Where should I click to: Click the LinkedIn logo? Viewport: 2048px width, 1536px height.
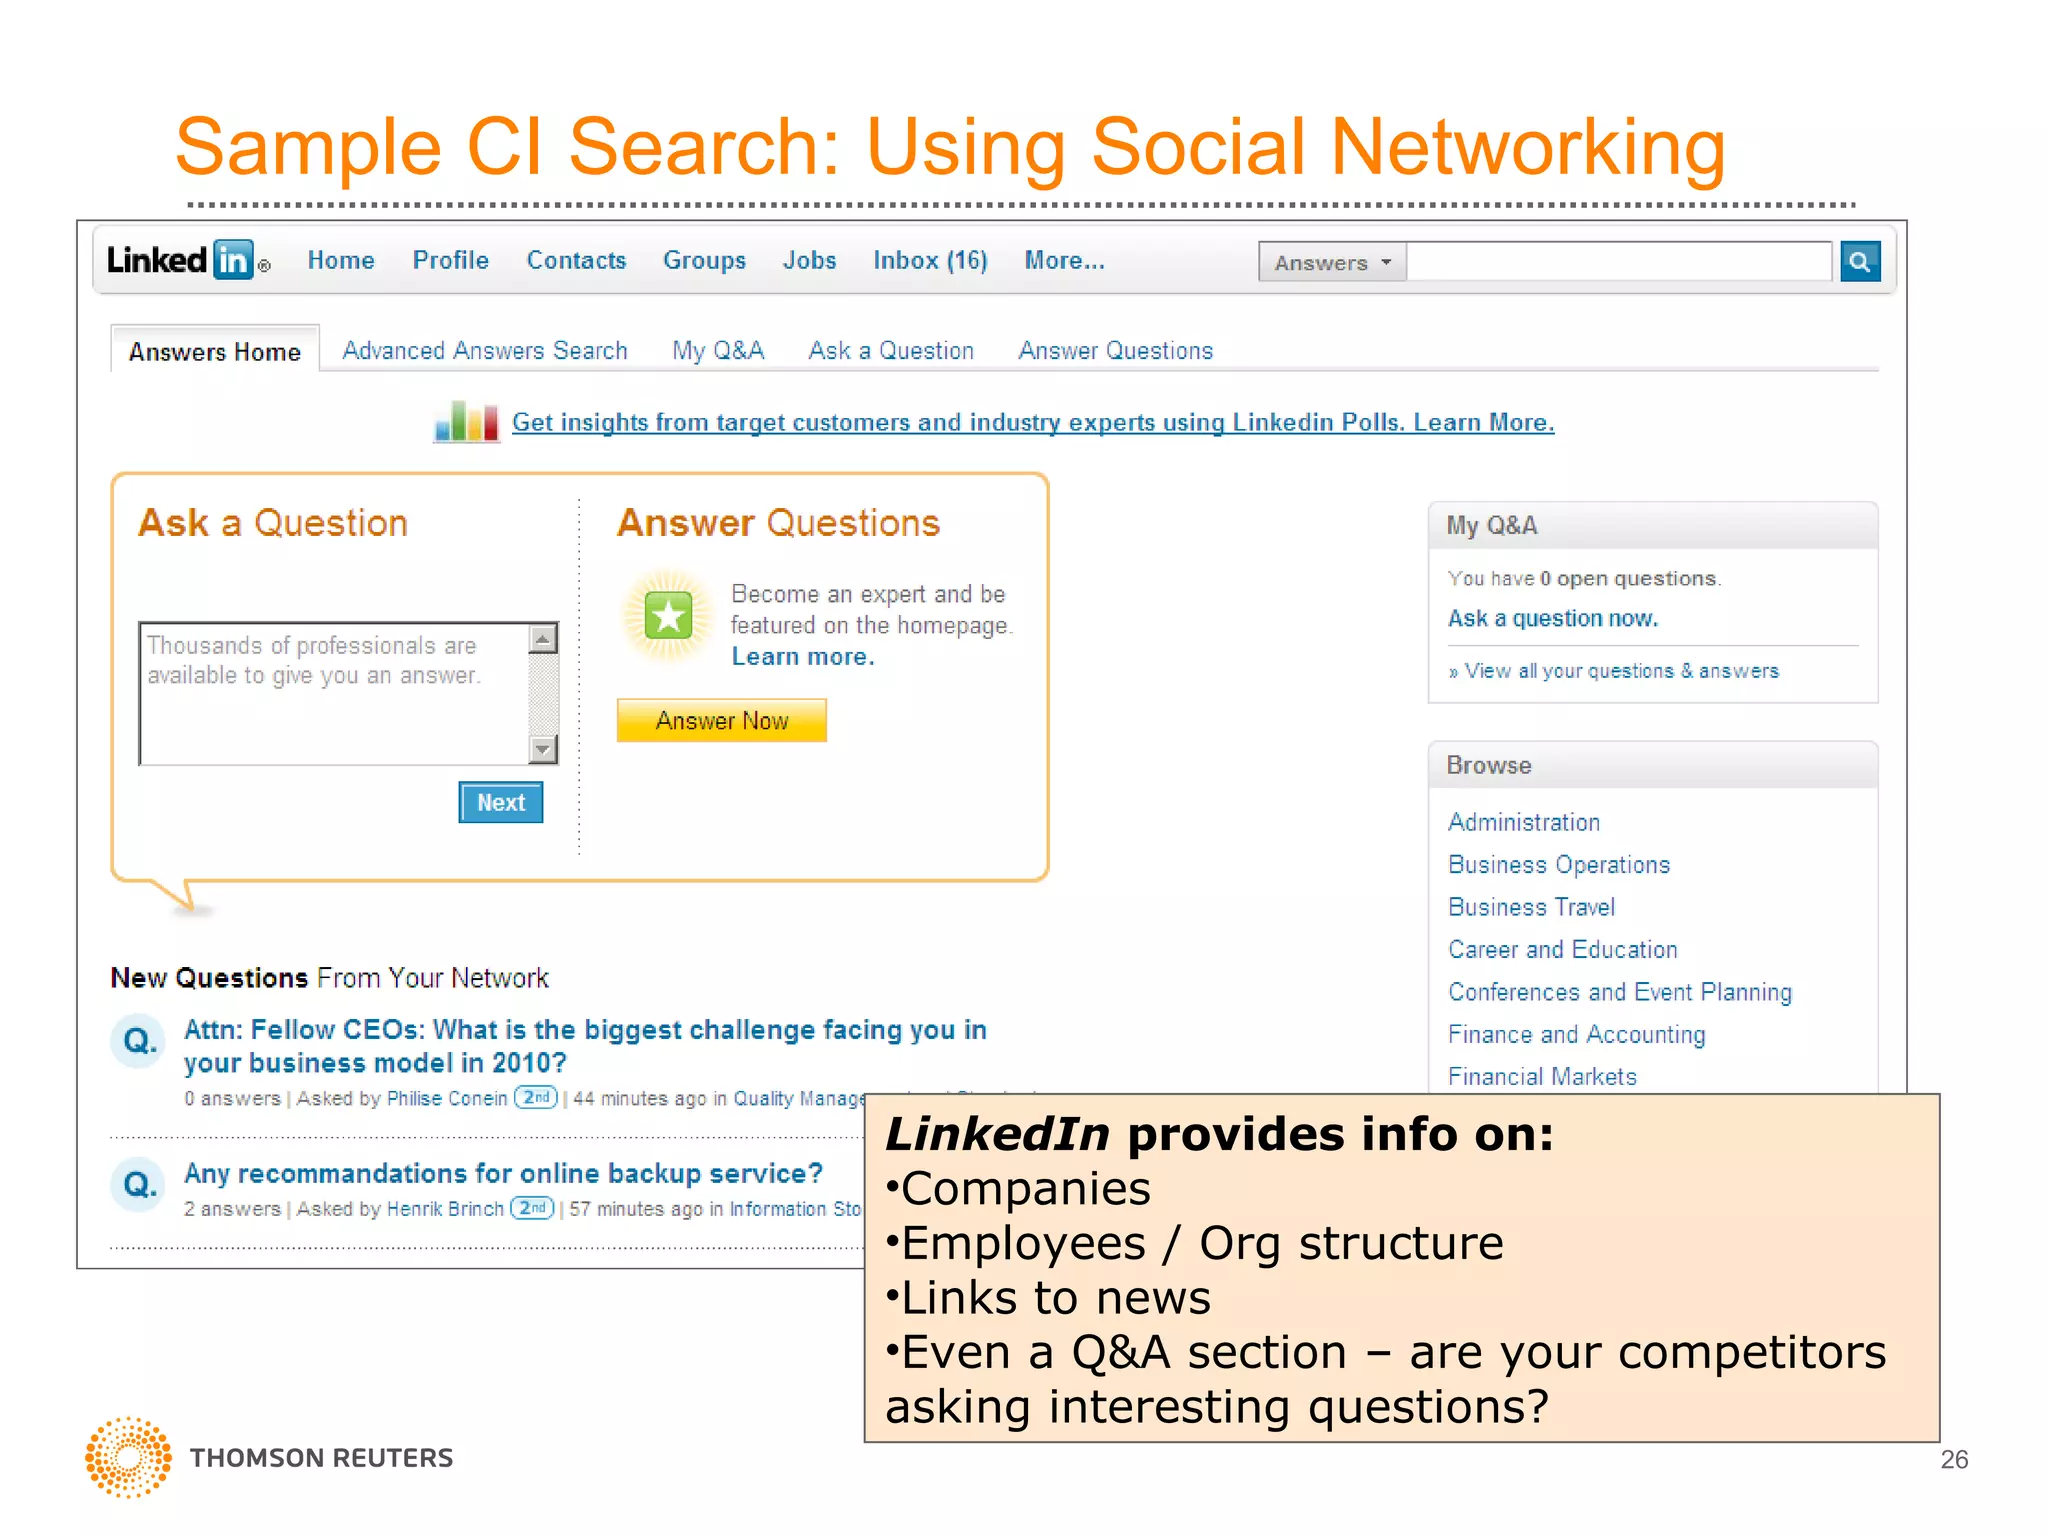pyautogui.click(x=188, y=260)
